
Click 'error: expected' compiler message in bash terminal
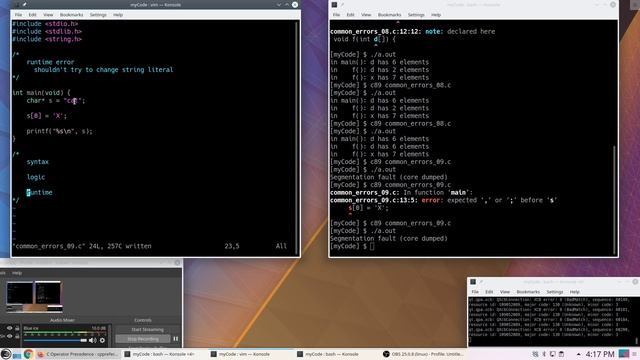449,200
